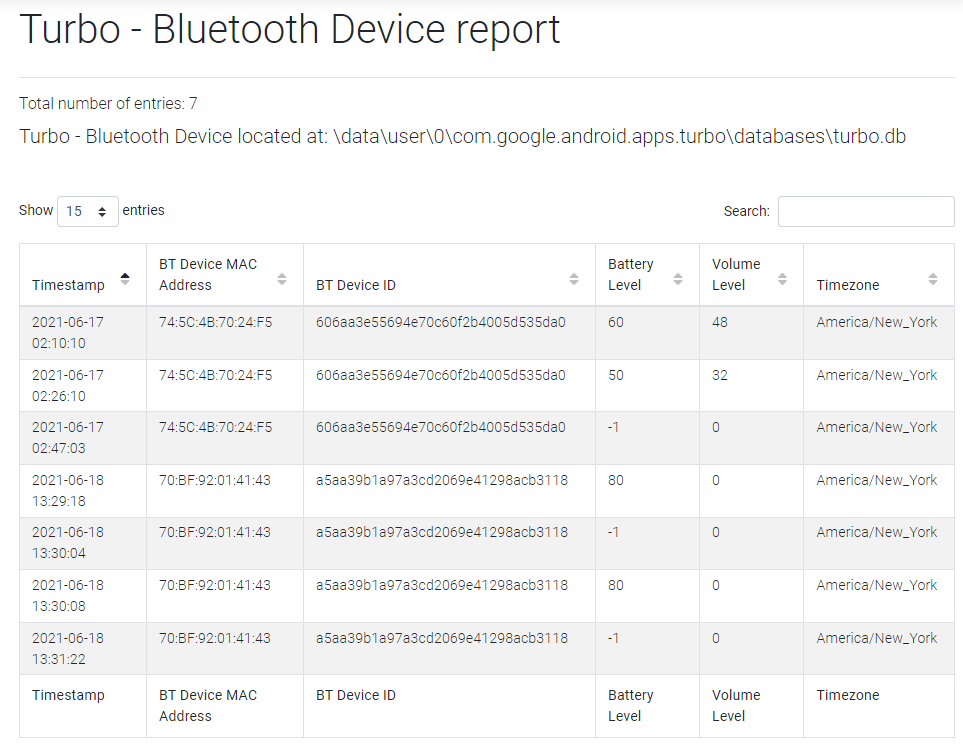Click sort arrows for Timezone column
Image resolution: width=963 pixels, height=754 pixels.
[x=933, y=279]
